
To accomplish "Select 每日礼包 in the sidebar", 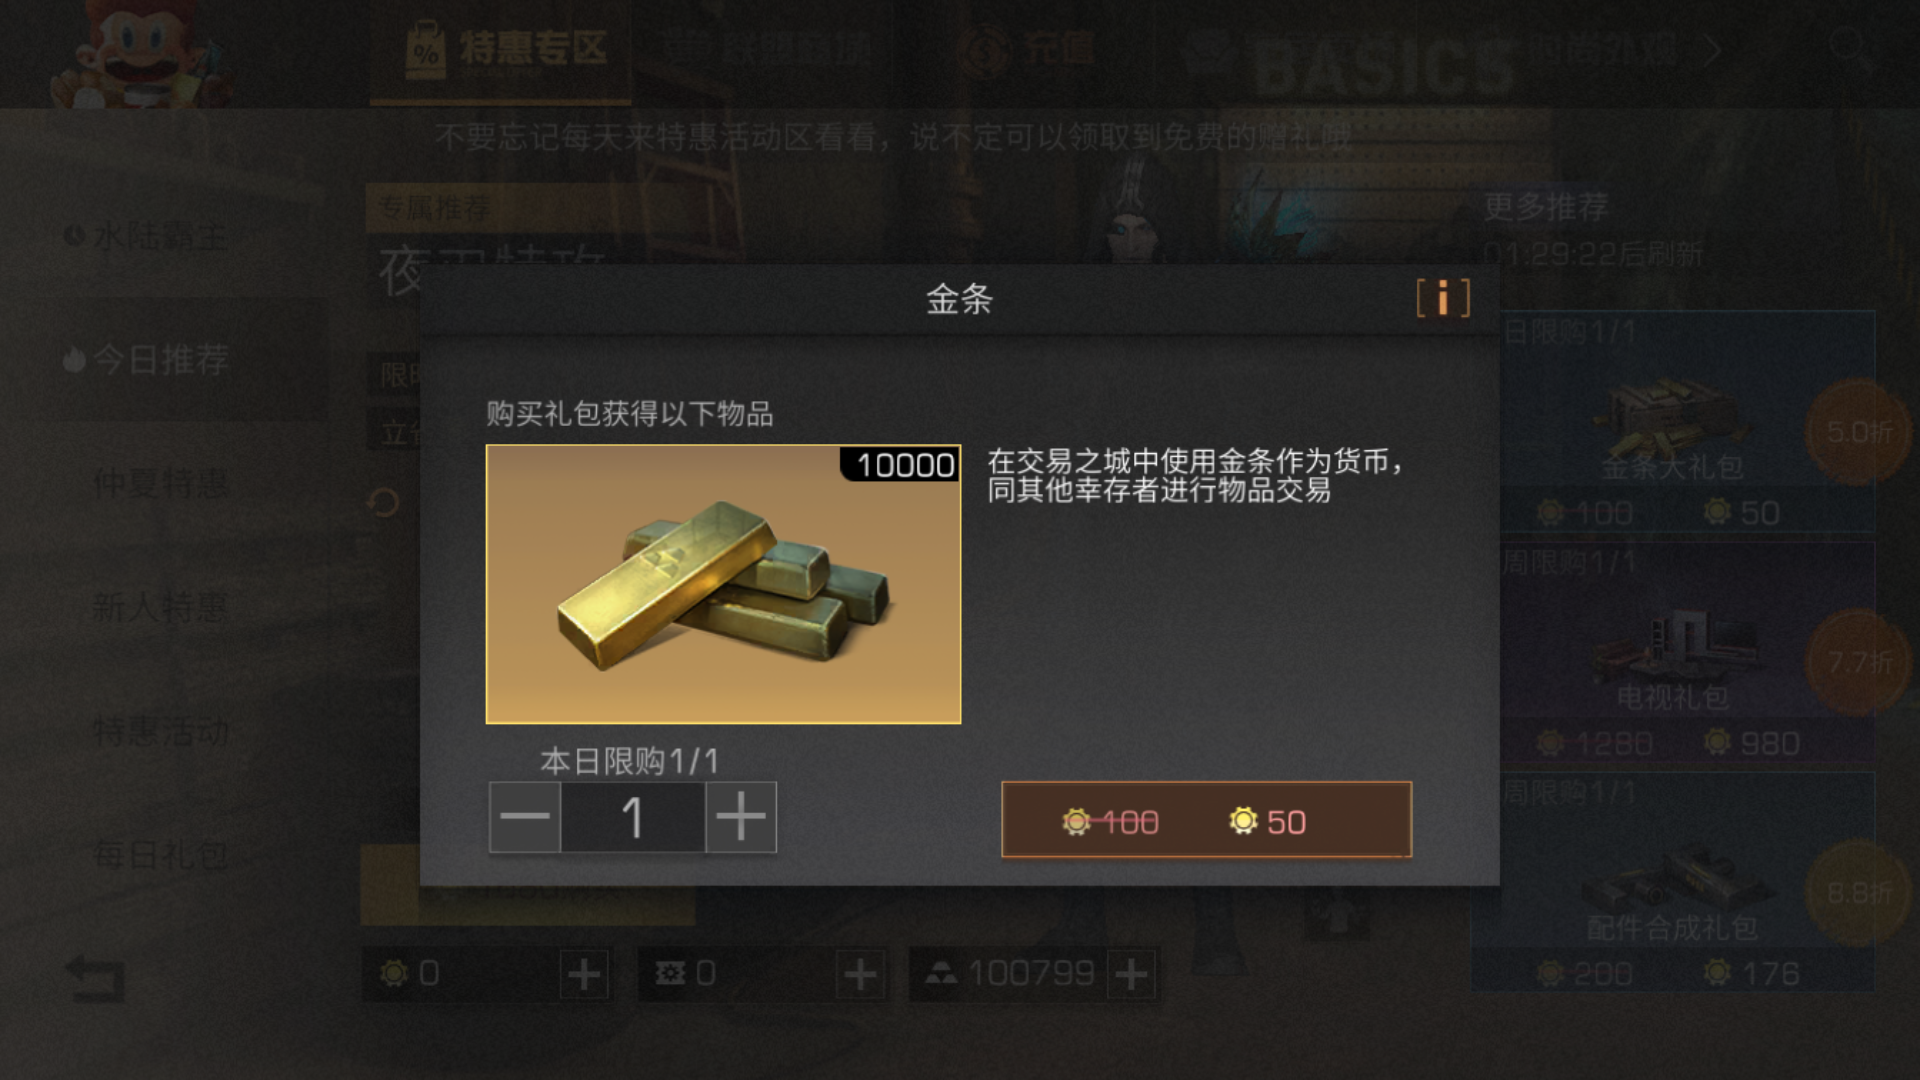I will 163,855.
